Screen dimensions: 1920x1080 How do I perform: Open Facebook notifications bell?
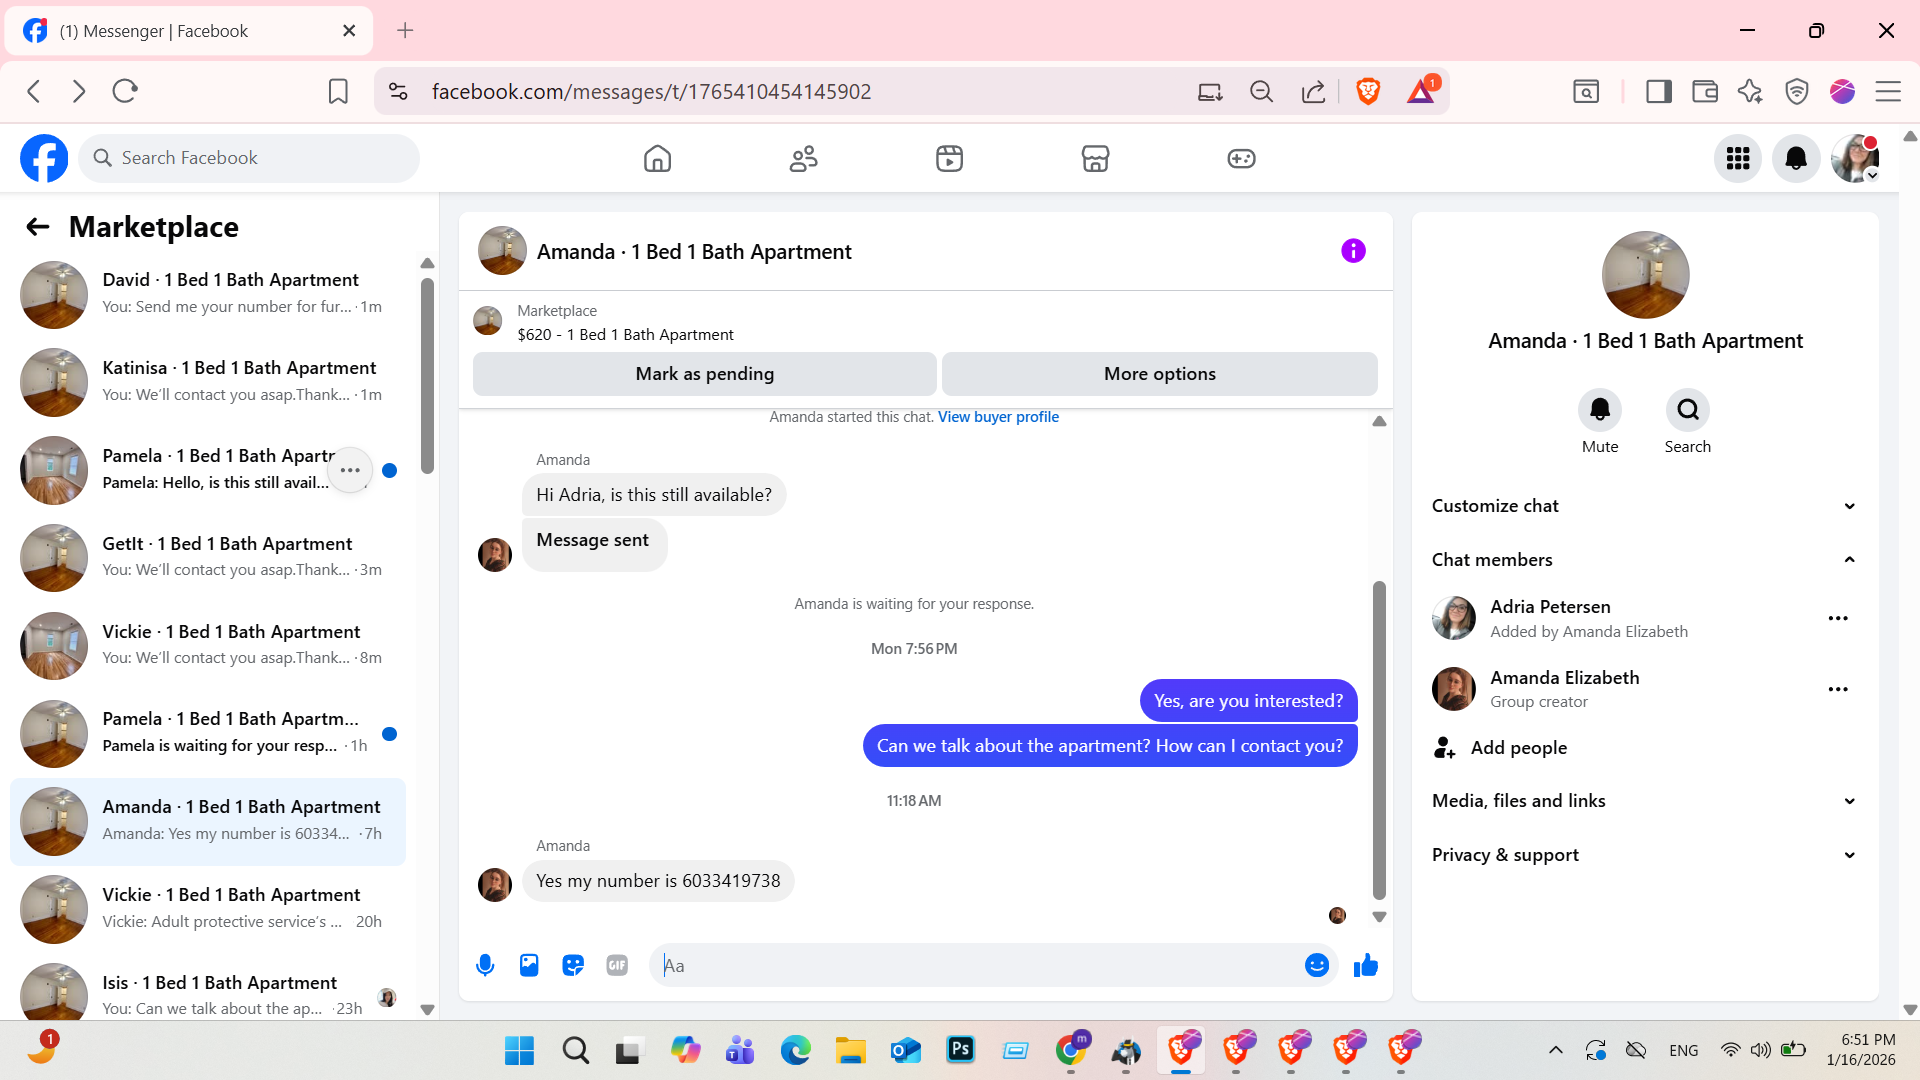pos(1796,158)
